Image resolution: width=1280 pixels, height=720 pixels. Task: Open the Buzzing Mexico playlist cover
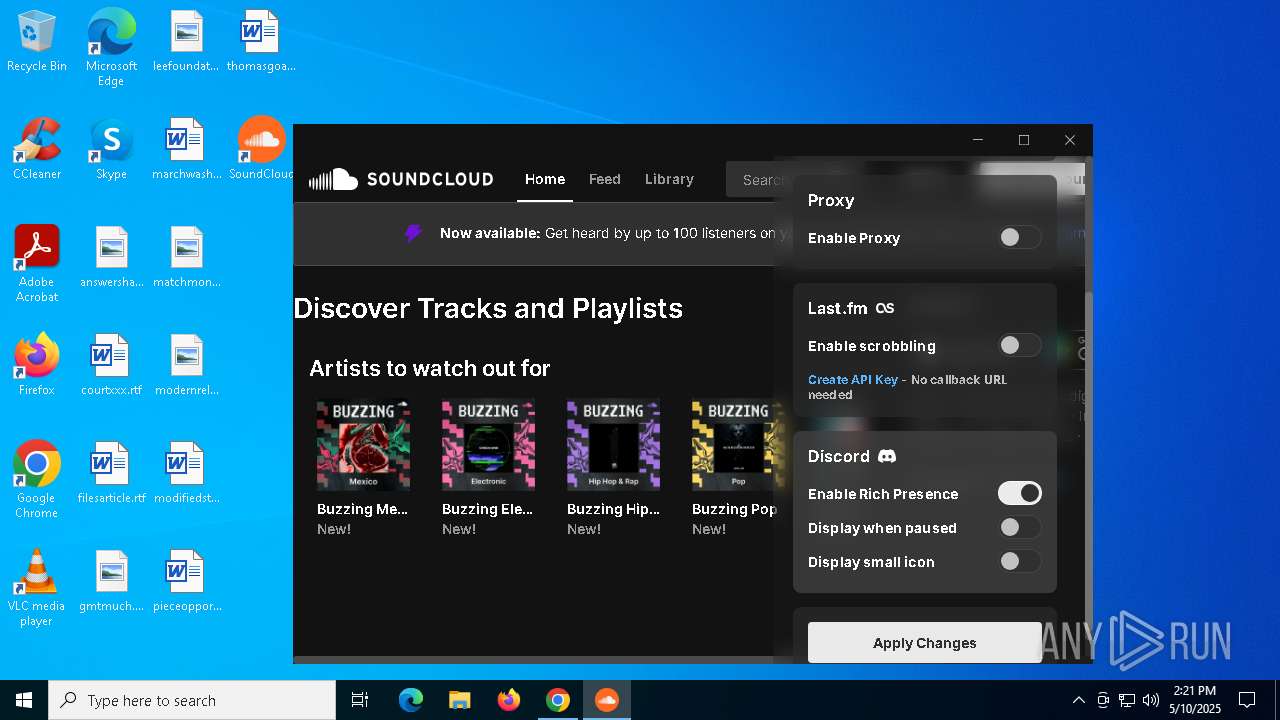pyautogui.click(x=363, y=445)
